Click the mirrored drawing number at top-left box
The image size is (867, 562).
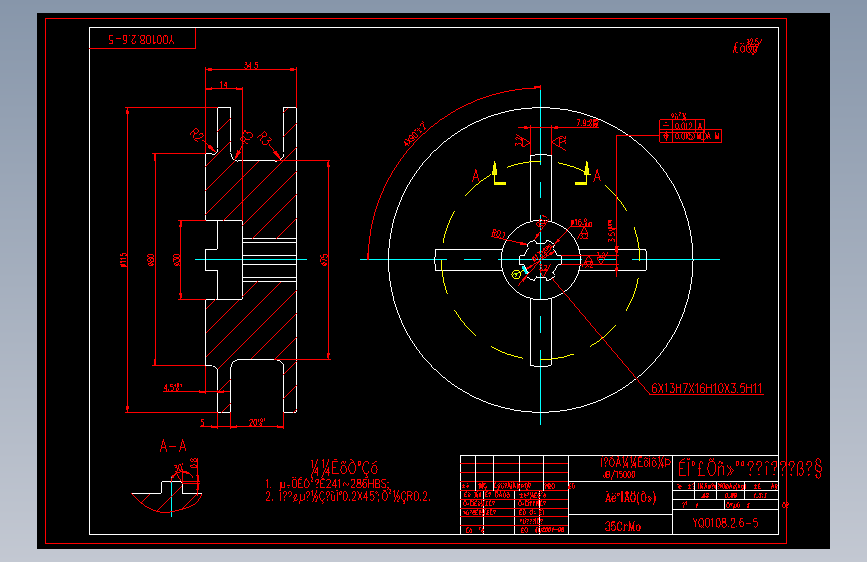[x=142, y=39]
